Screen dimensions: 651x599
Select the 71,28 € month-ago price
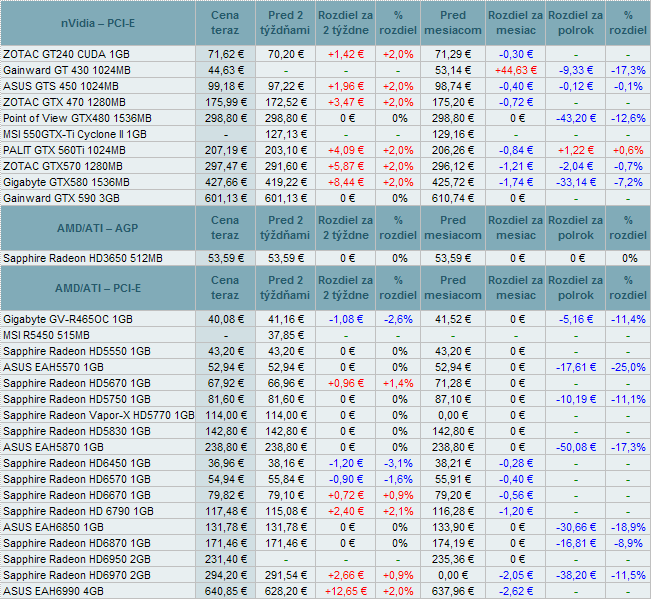click(x=453, y=383)
